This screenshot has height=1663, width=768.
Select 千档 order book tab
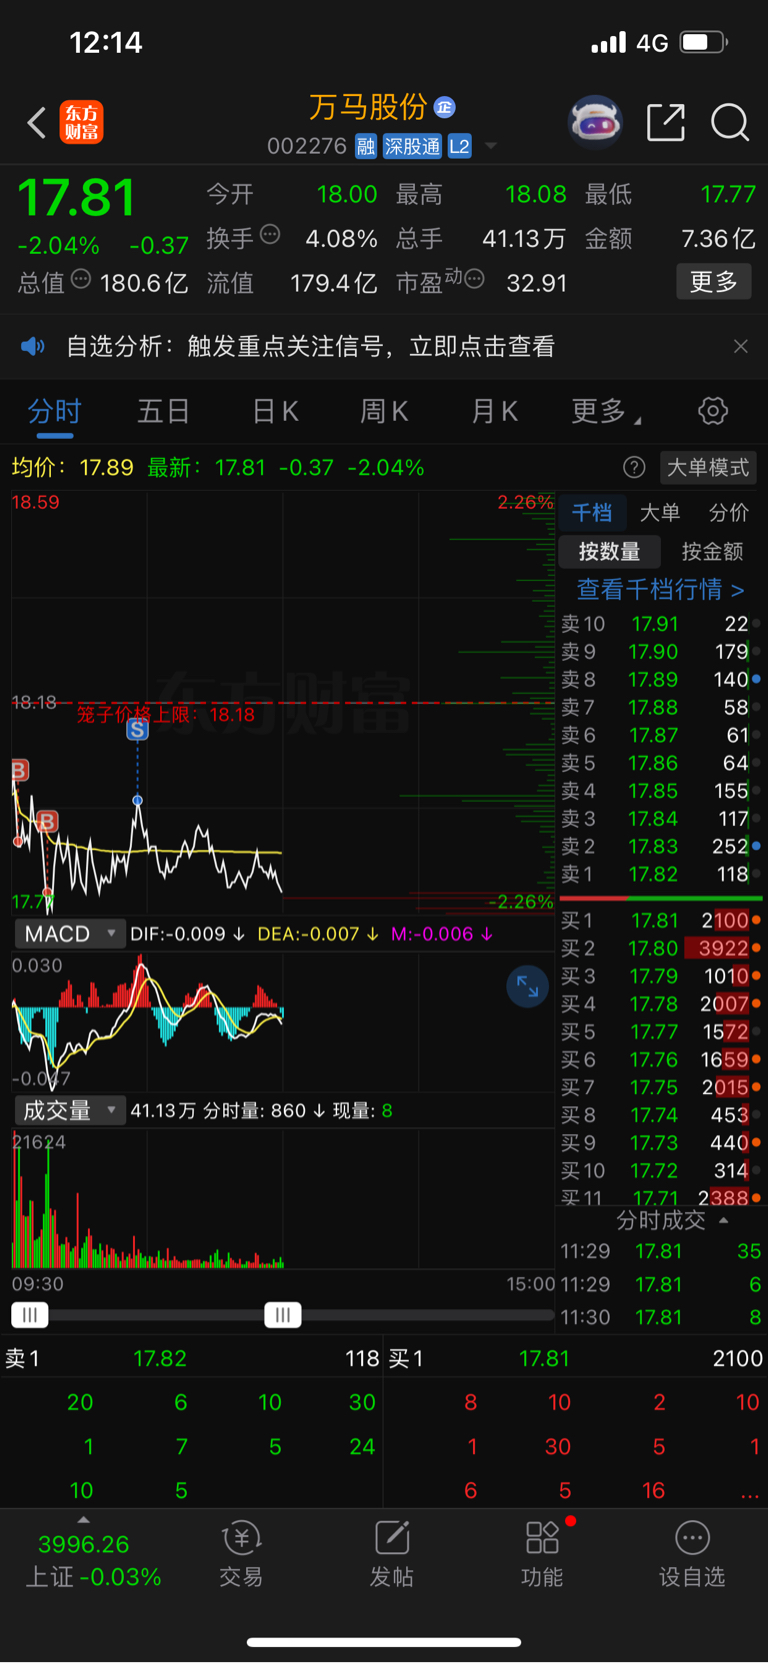pyautogui.click(x=592, y=513)
